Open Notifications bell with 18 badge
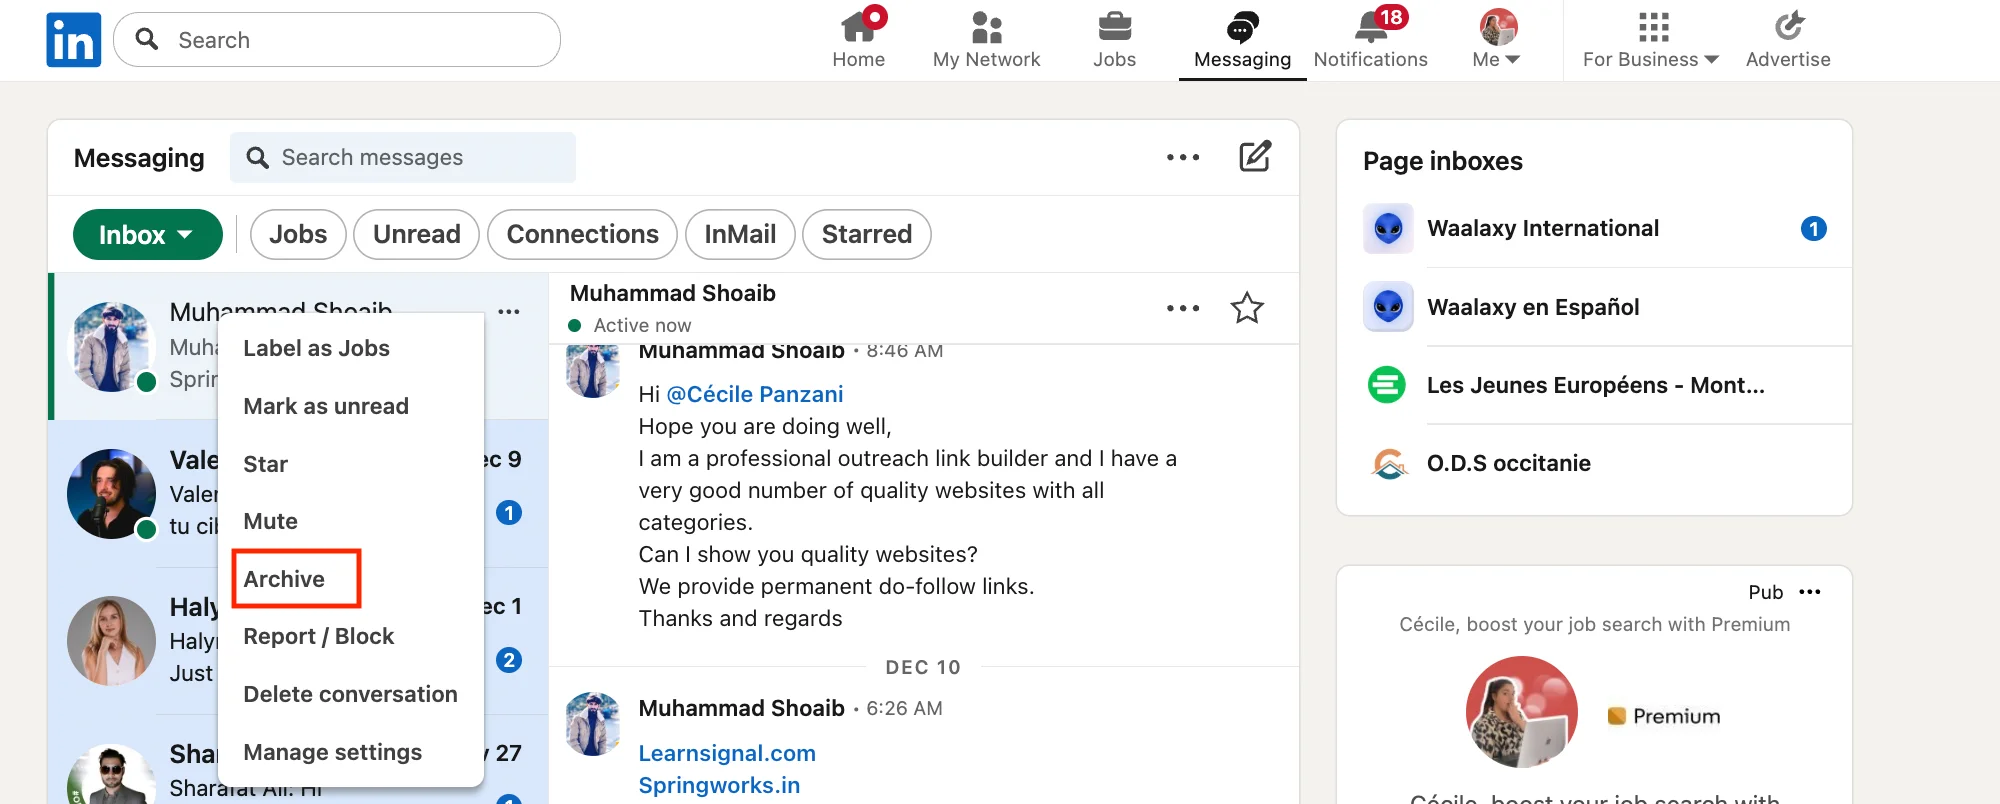Screen dimensions: 2000x804 (1370, 40)
